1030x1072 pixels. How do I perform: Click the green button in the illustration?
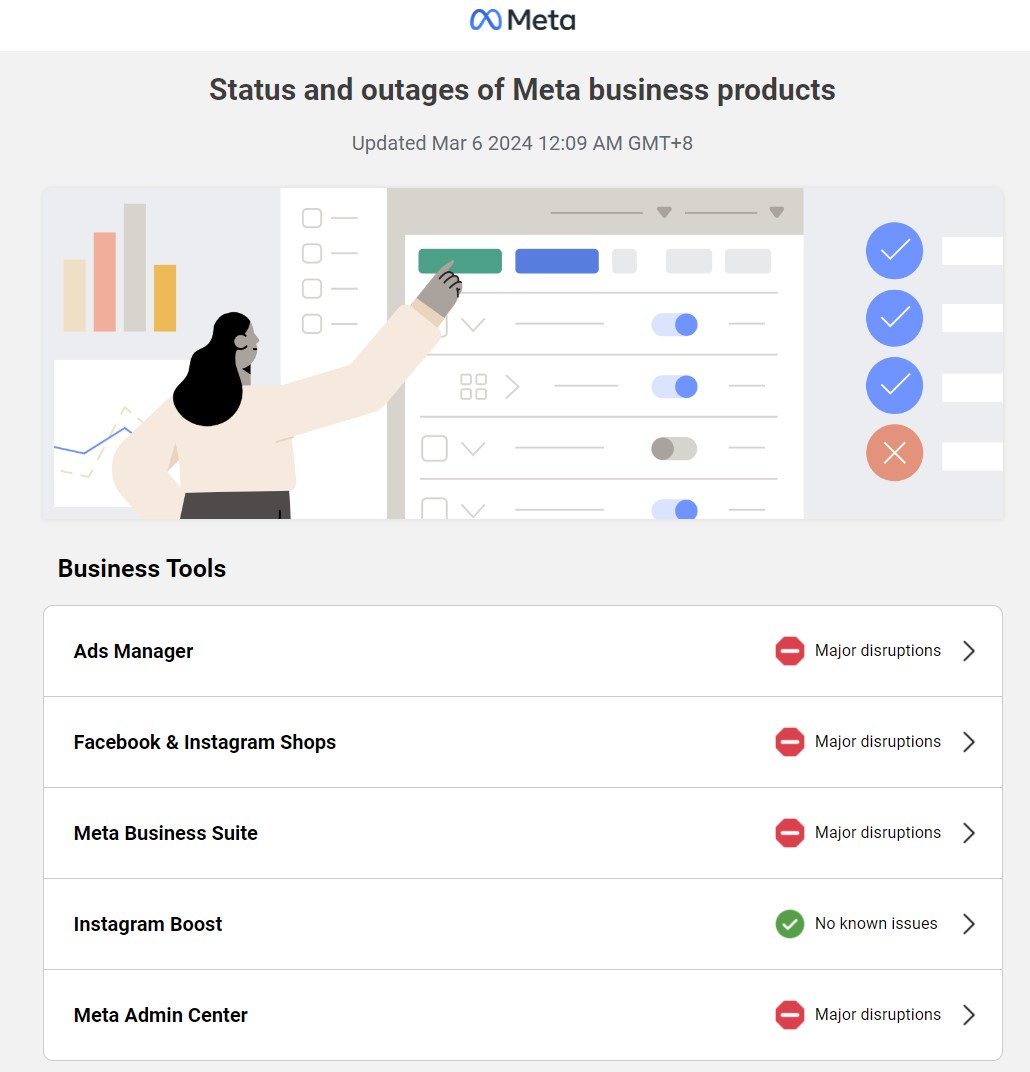pyautogui.click(x=460, y=261)
